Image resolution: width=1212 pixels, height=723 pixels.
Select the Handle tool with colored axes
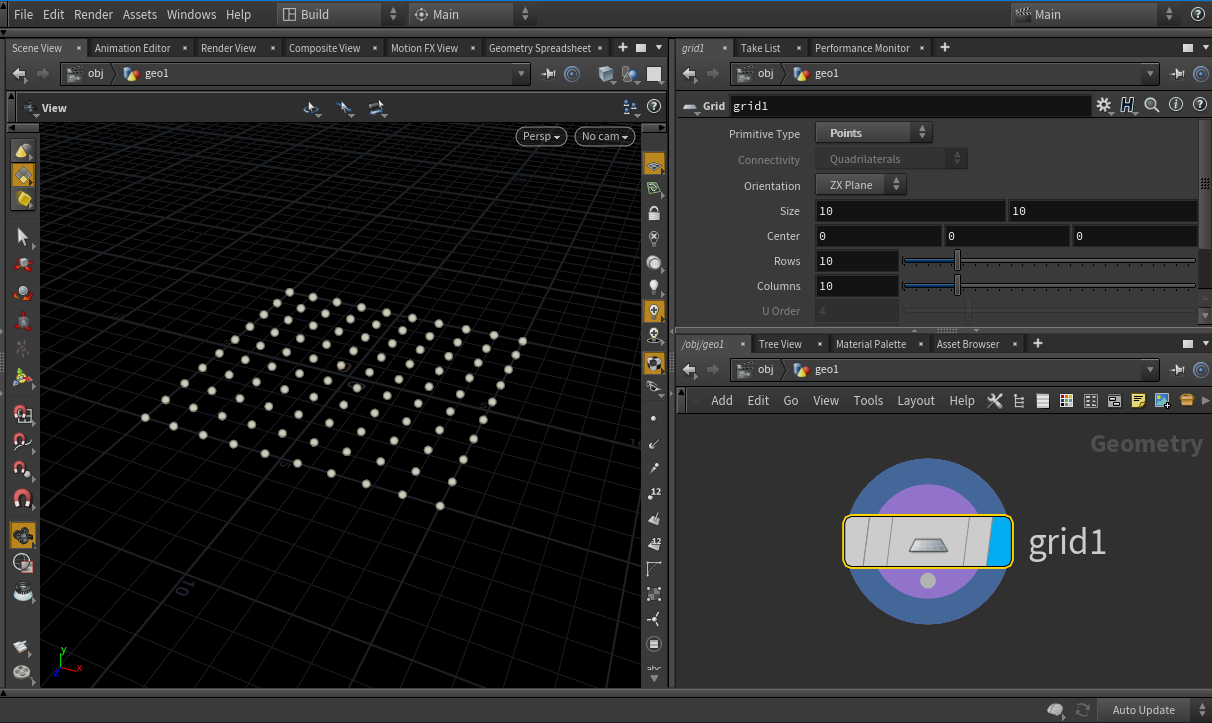[22, 378]
